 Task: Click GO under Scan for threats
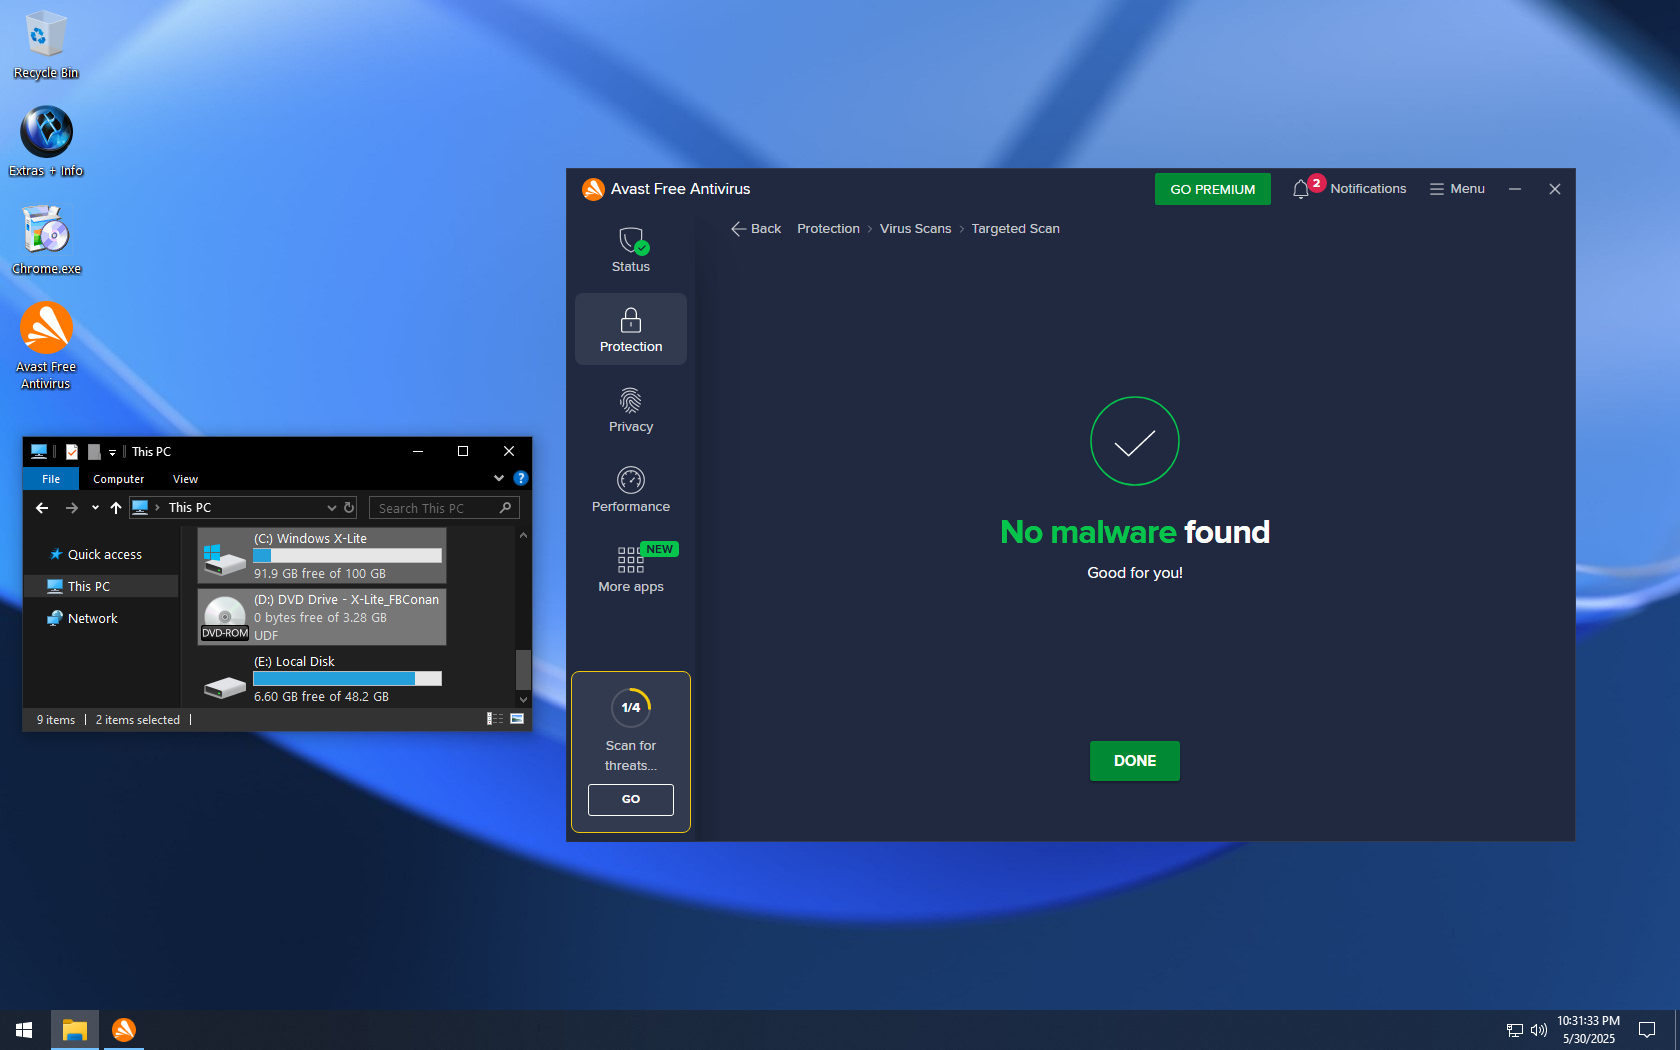pyautogui.click(x=631, y=800)
